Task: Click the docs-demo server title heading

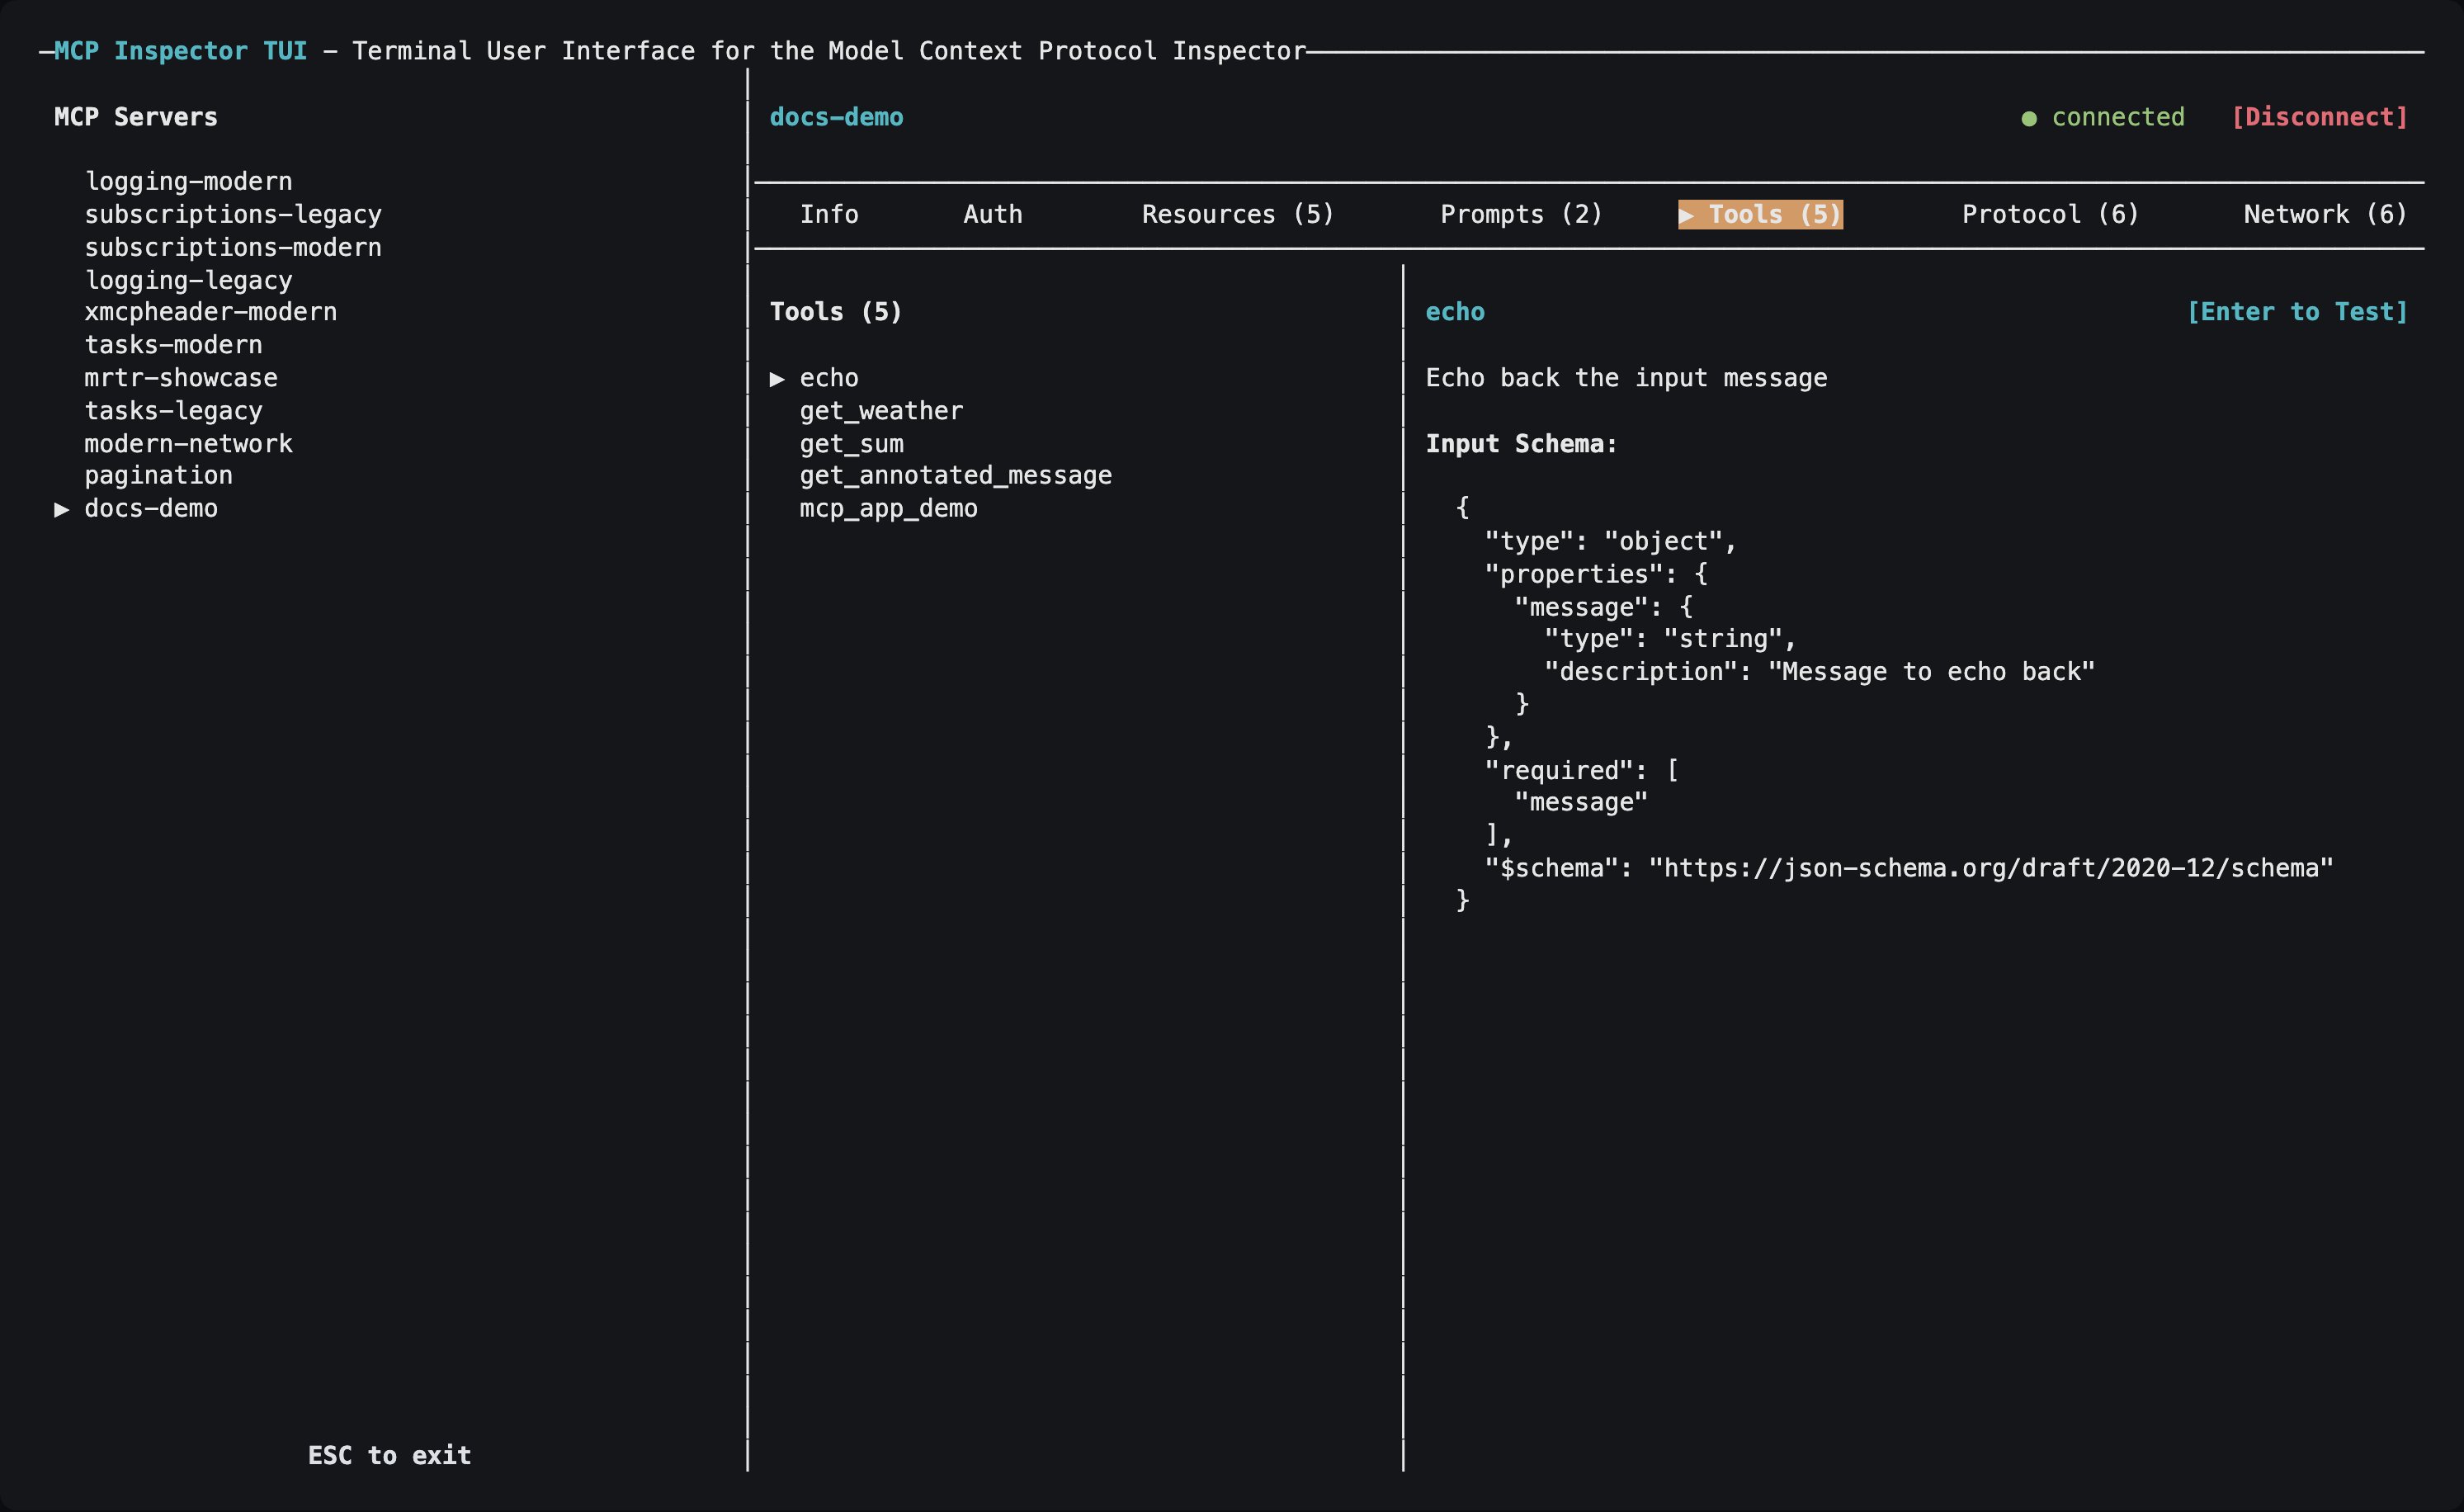Action: point(836,117)
